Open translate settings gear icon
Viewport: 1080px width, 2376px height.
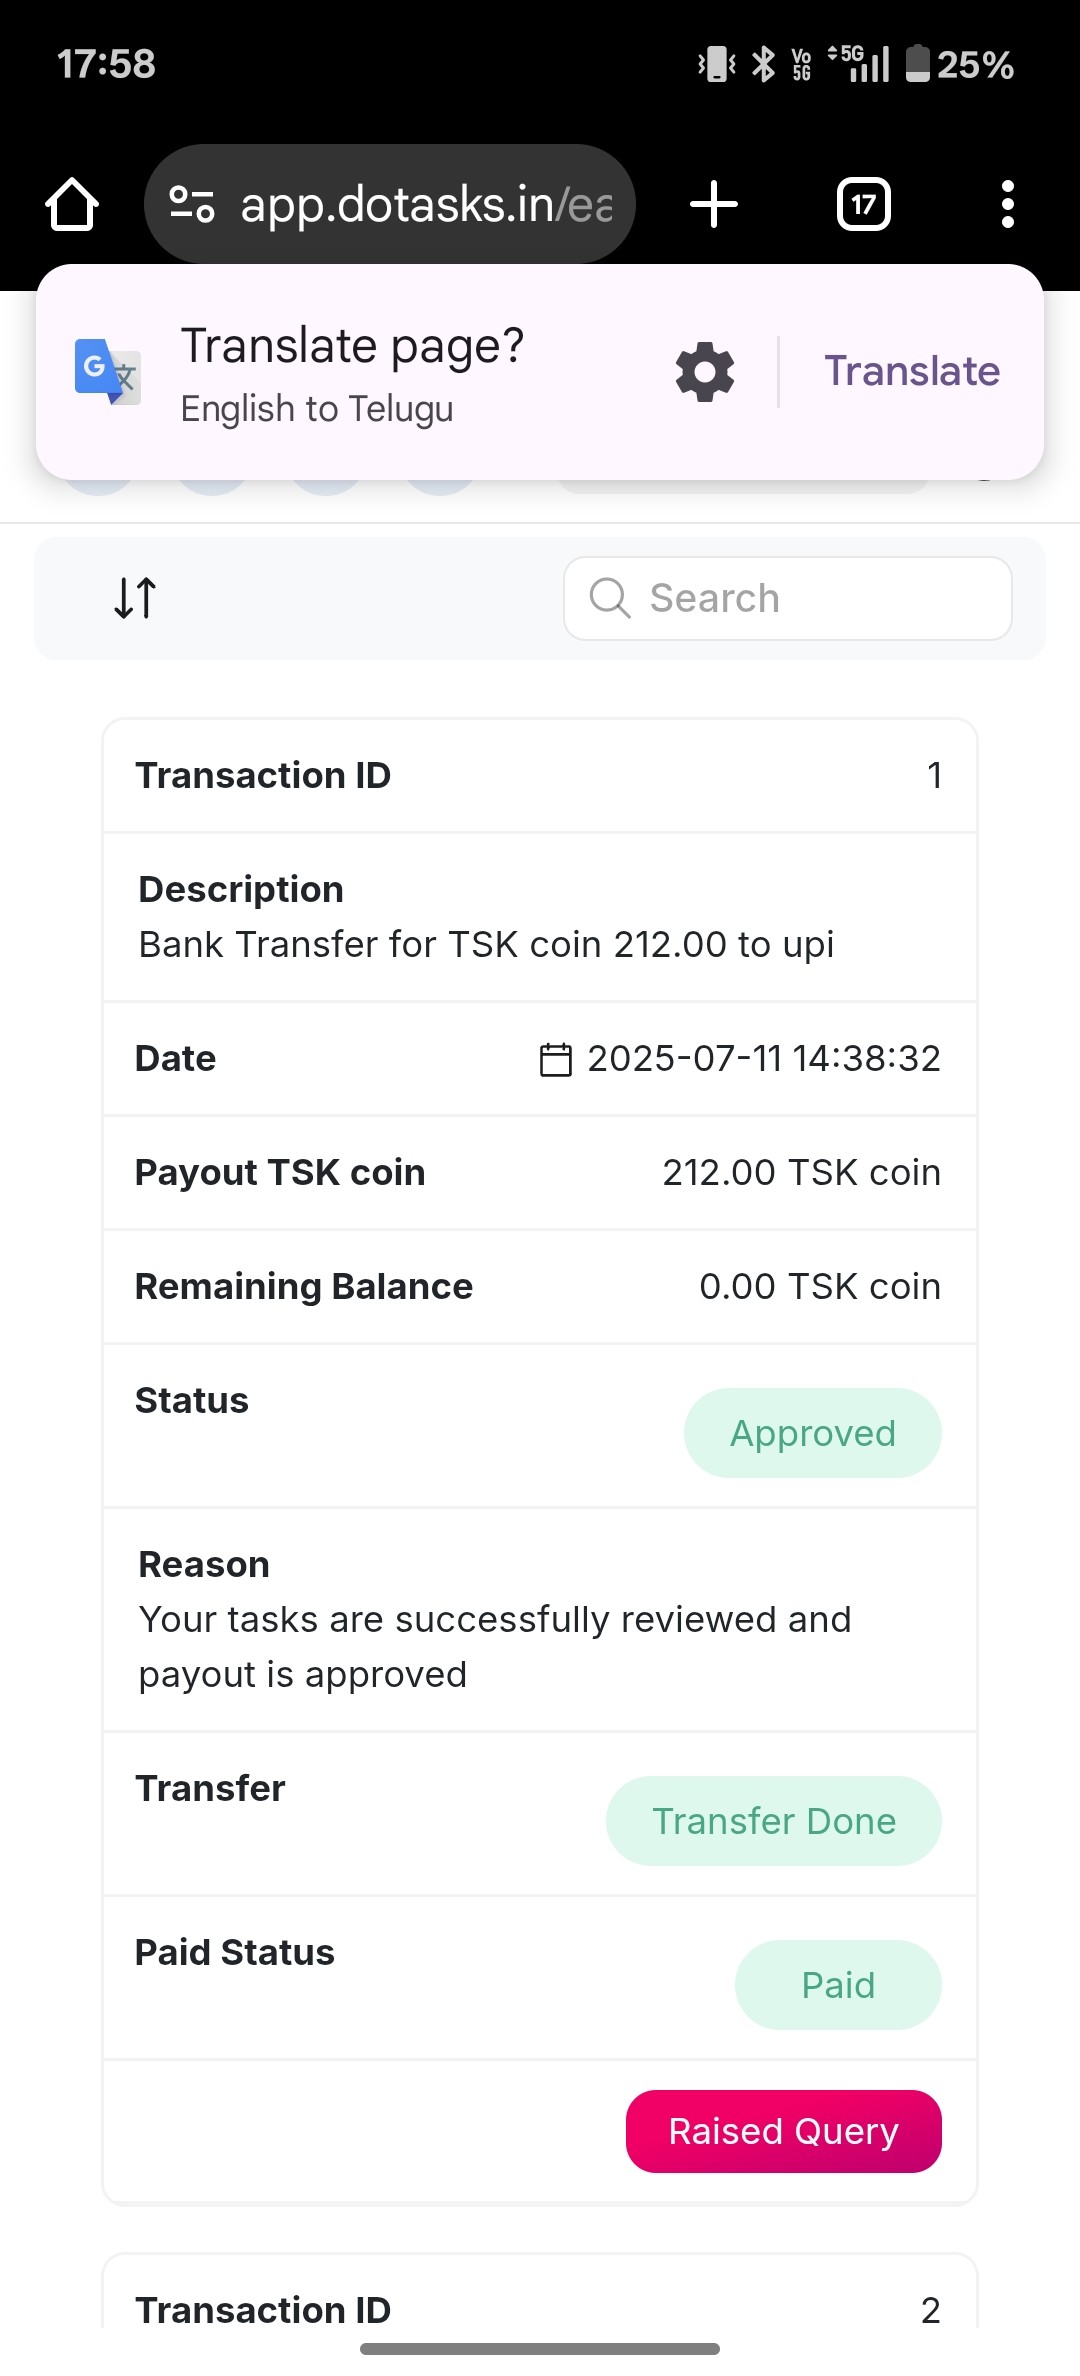tap(705, 372)
